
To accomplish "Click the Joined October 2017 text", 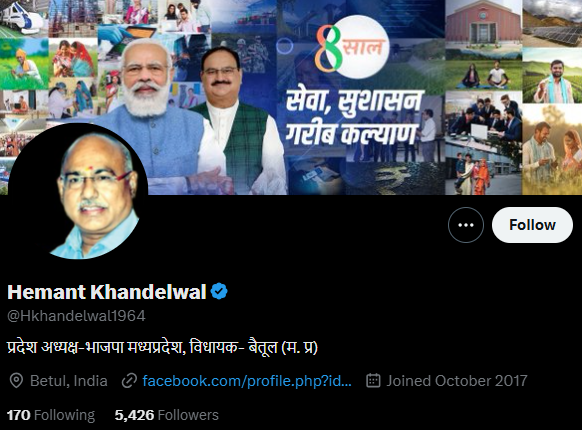I will [457, 381].
